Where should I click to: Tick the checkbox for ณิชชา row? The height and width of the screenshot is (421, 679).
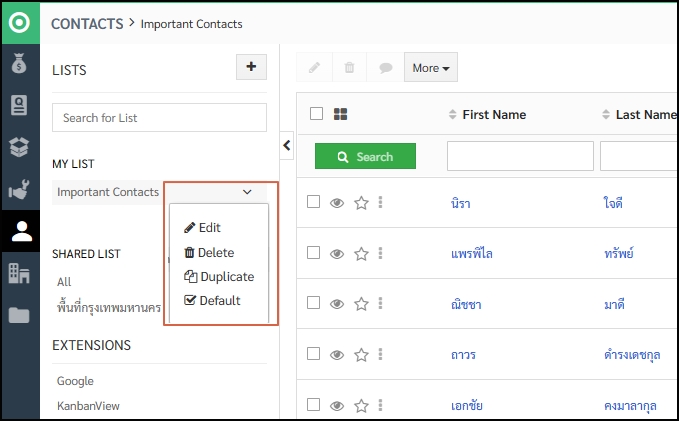point(314,303)
